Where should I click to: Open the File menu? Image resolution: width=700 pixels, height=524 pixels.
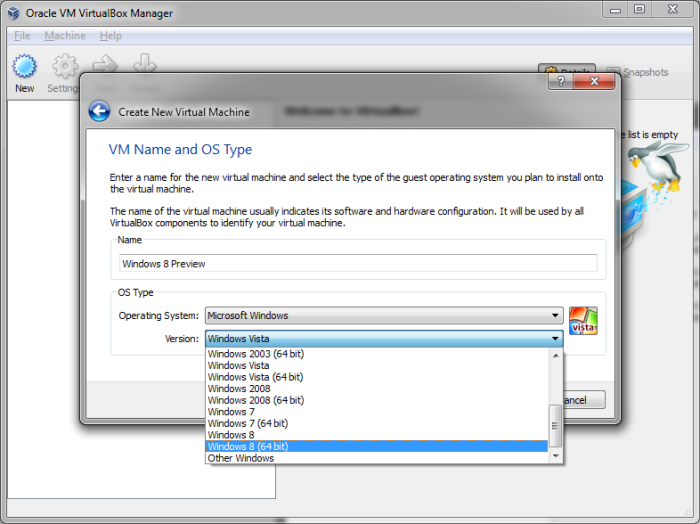[22, 36]
